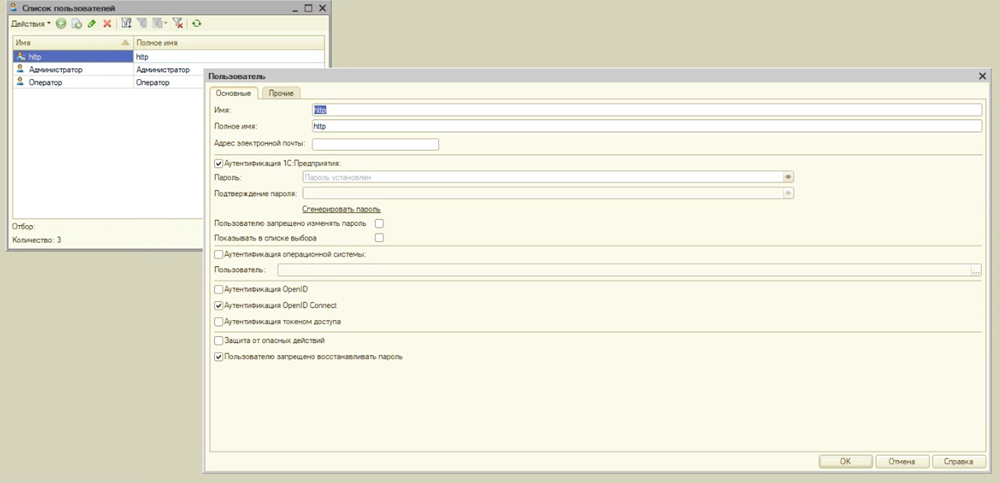Viewport: 1000px width, 483px height.
Task: Click the green Add user icon
Action: pos(62,23)
